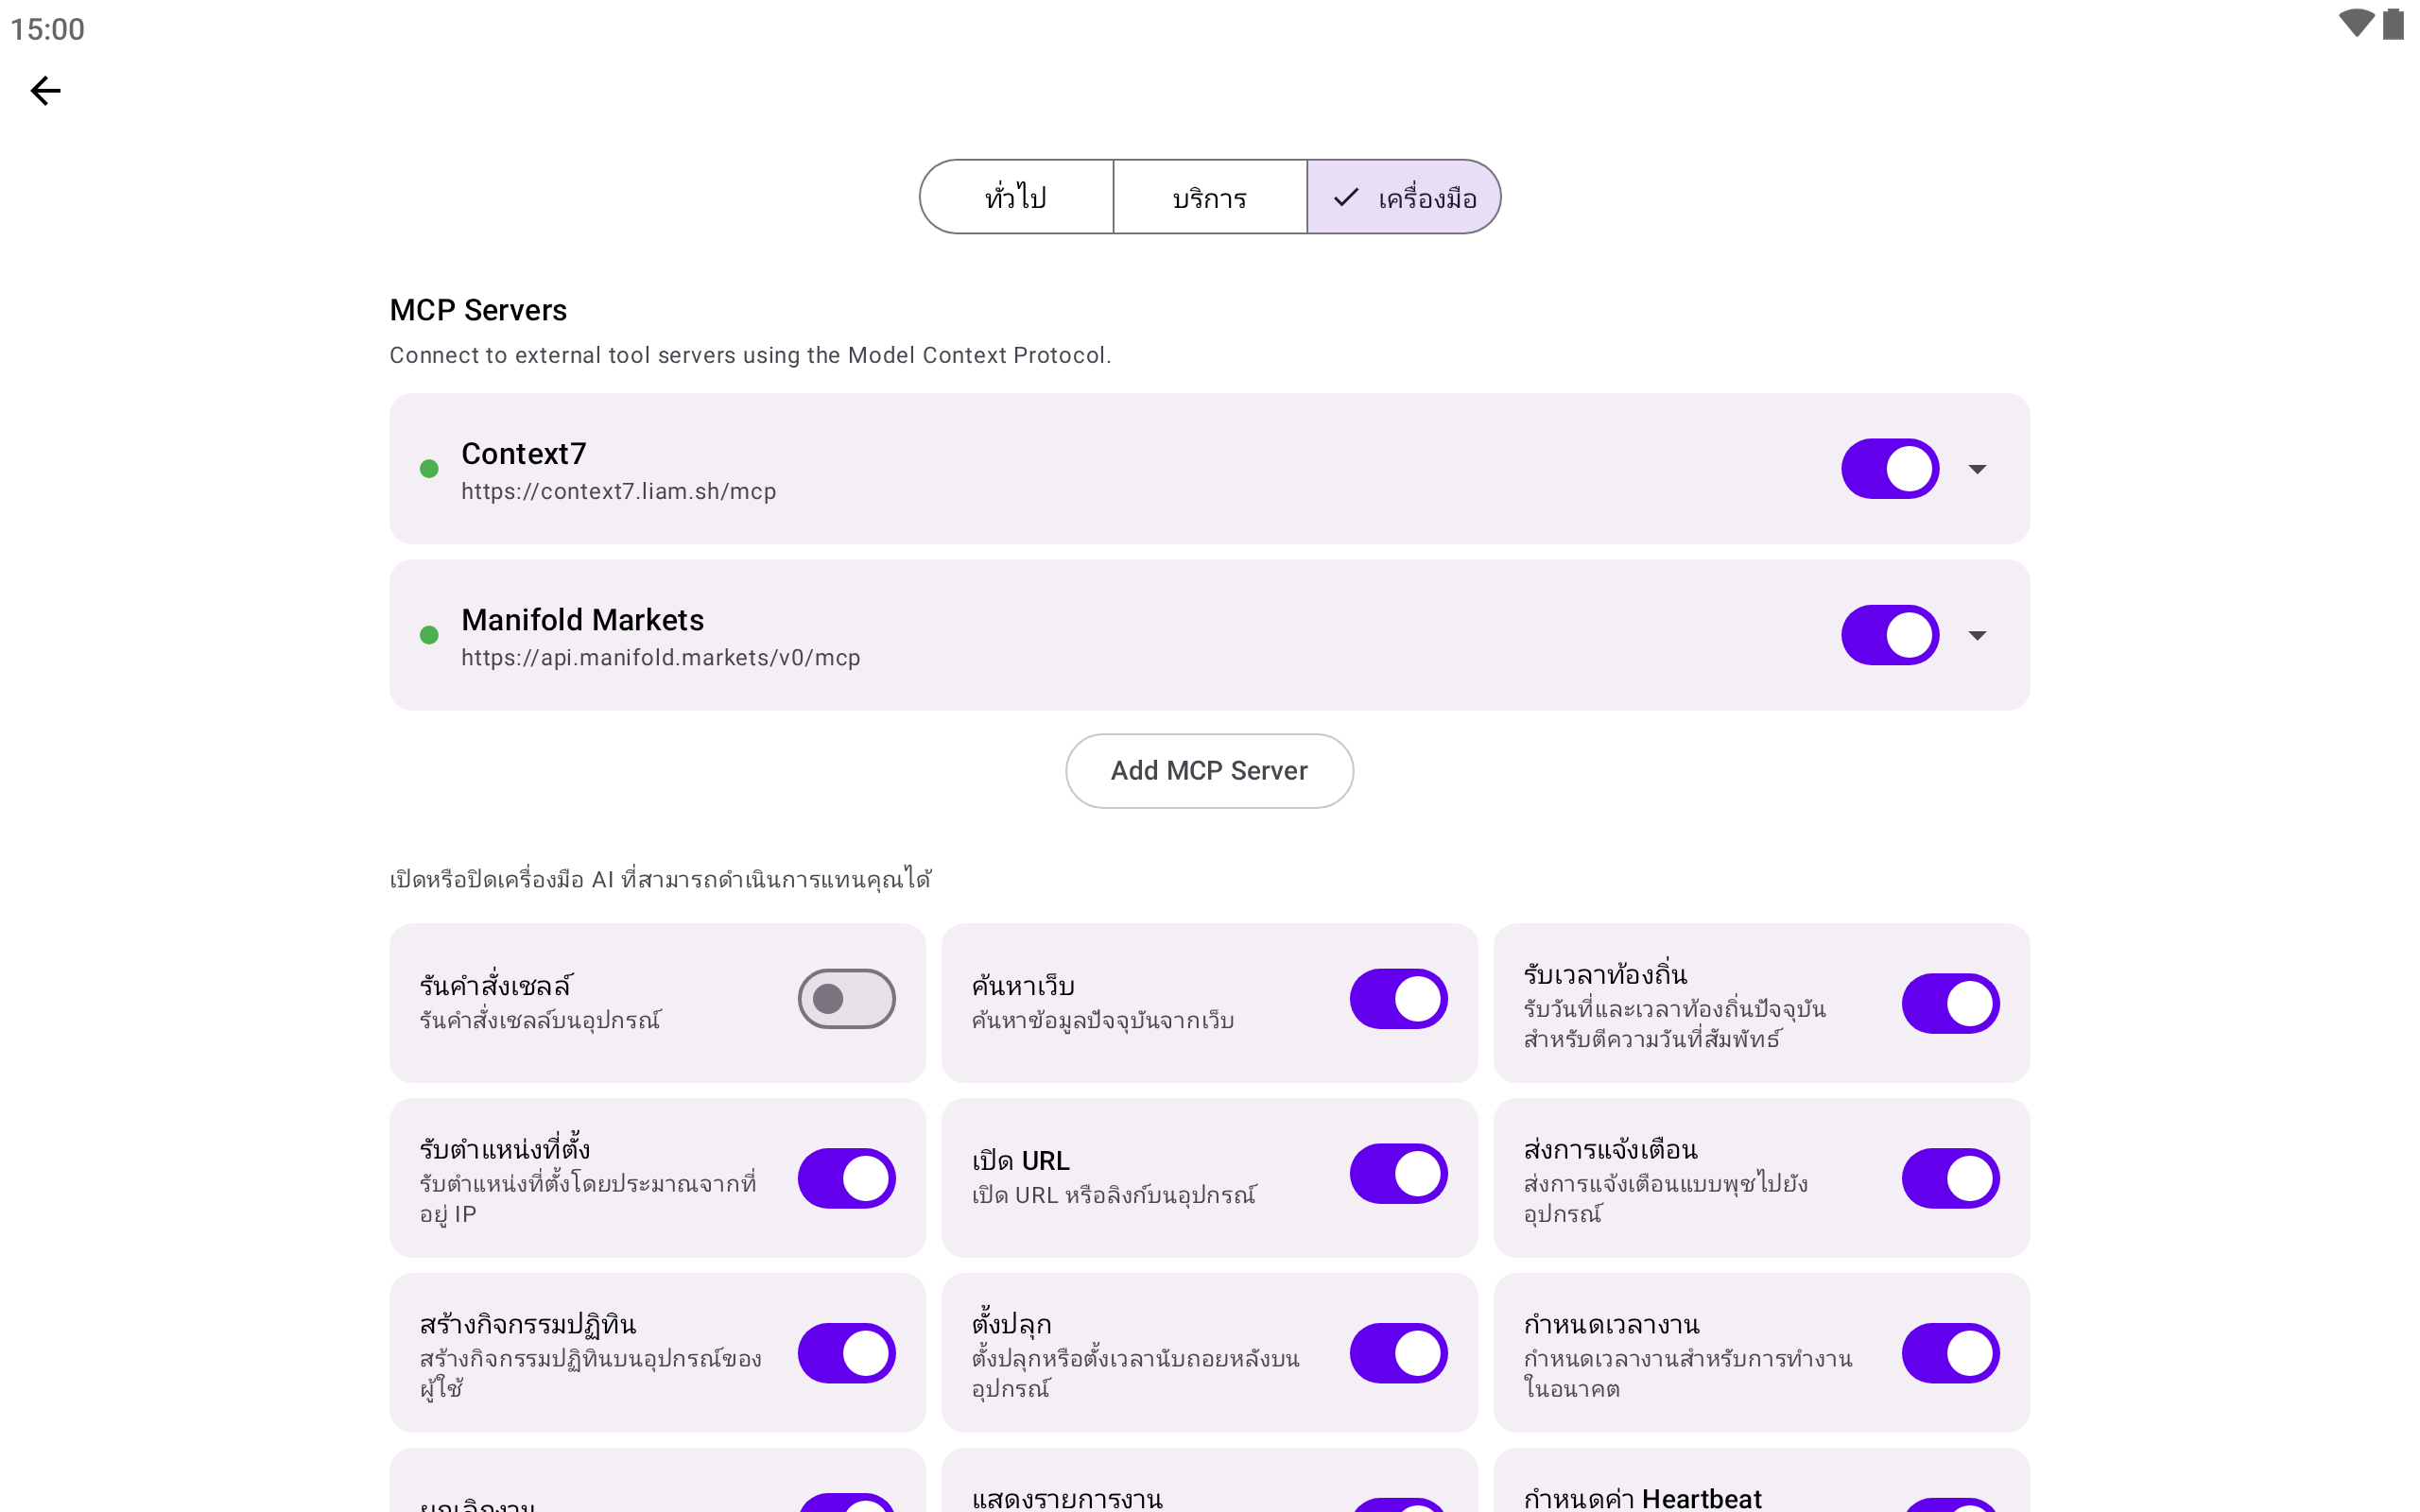Switch to the ทั่วไป tab

(x=1016, y=197)
